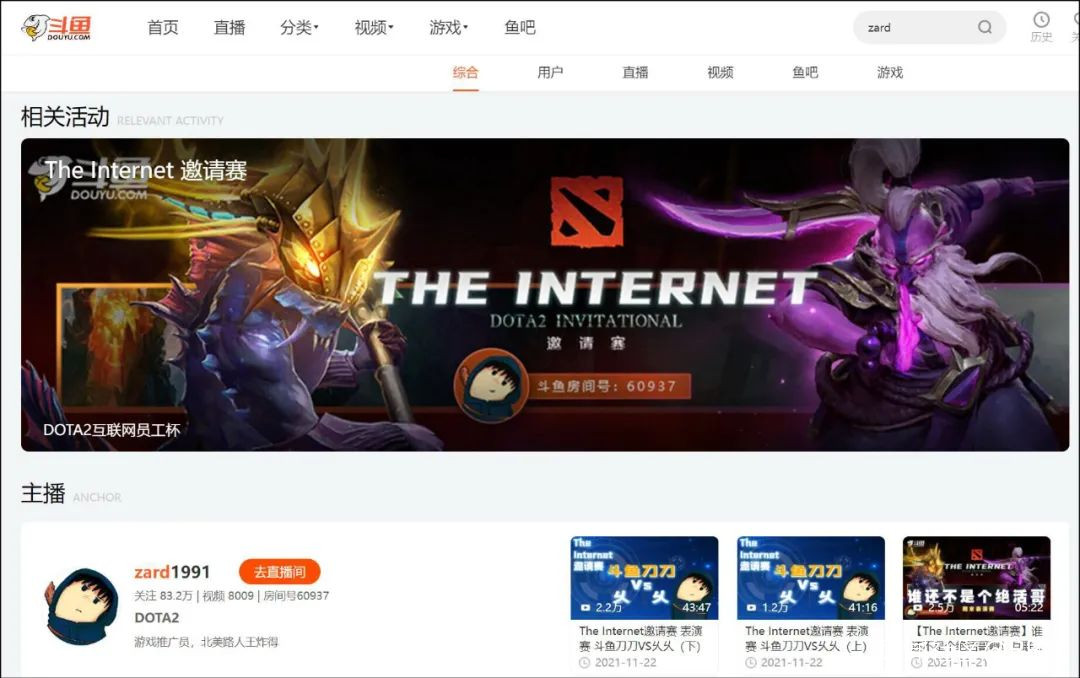Go to 首页 in the navigation
1080x678 pixels.
tap(163, 28)
